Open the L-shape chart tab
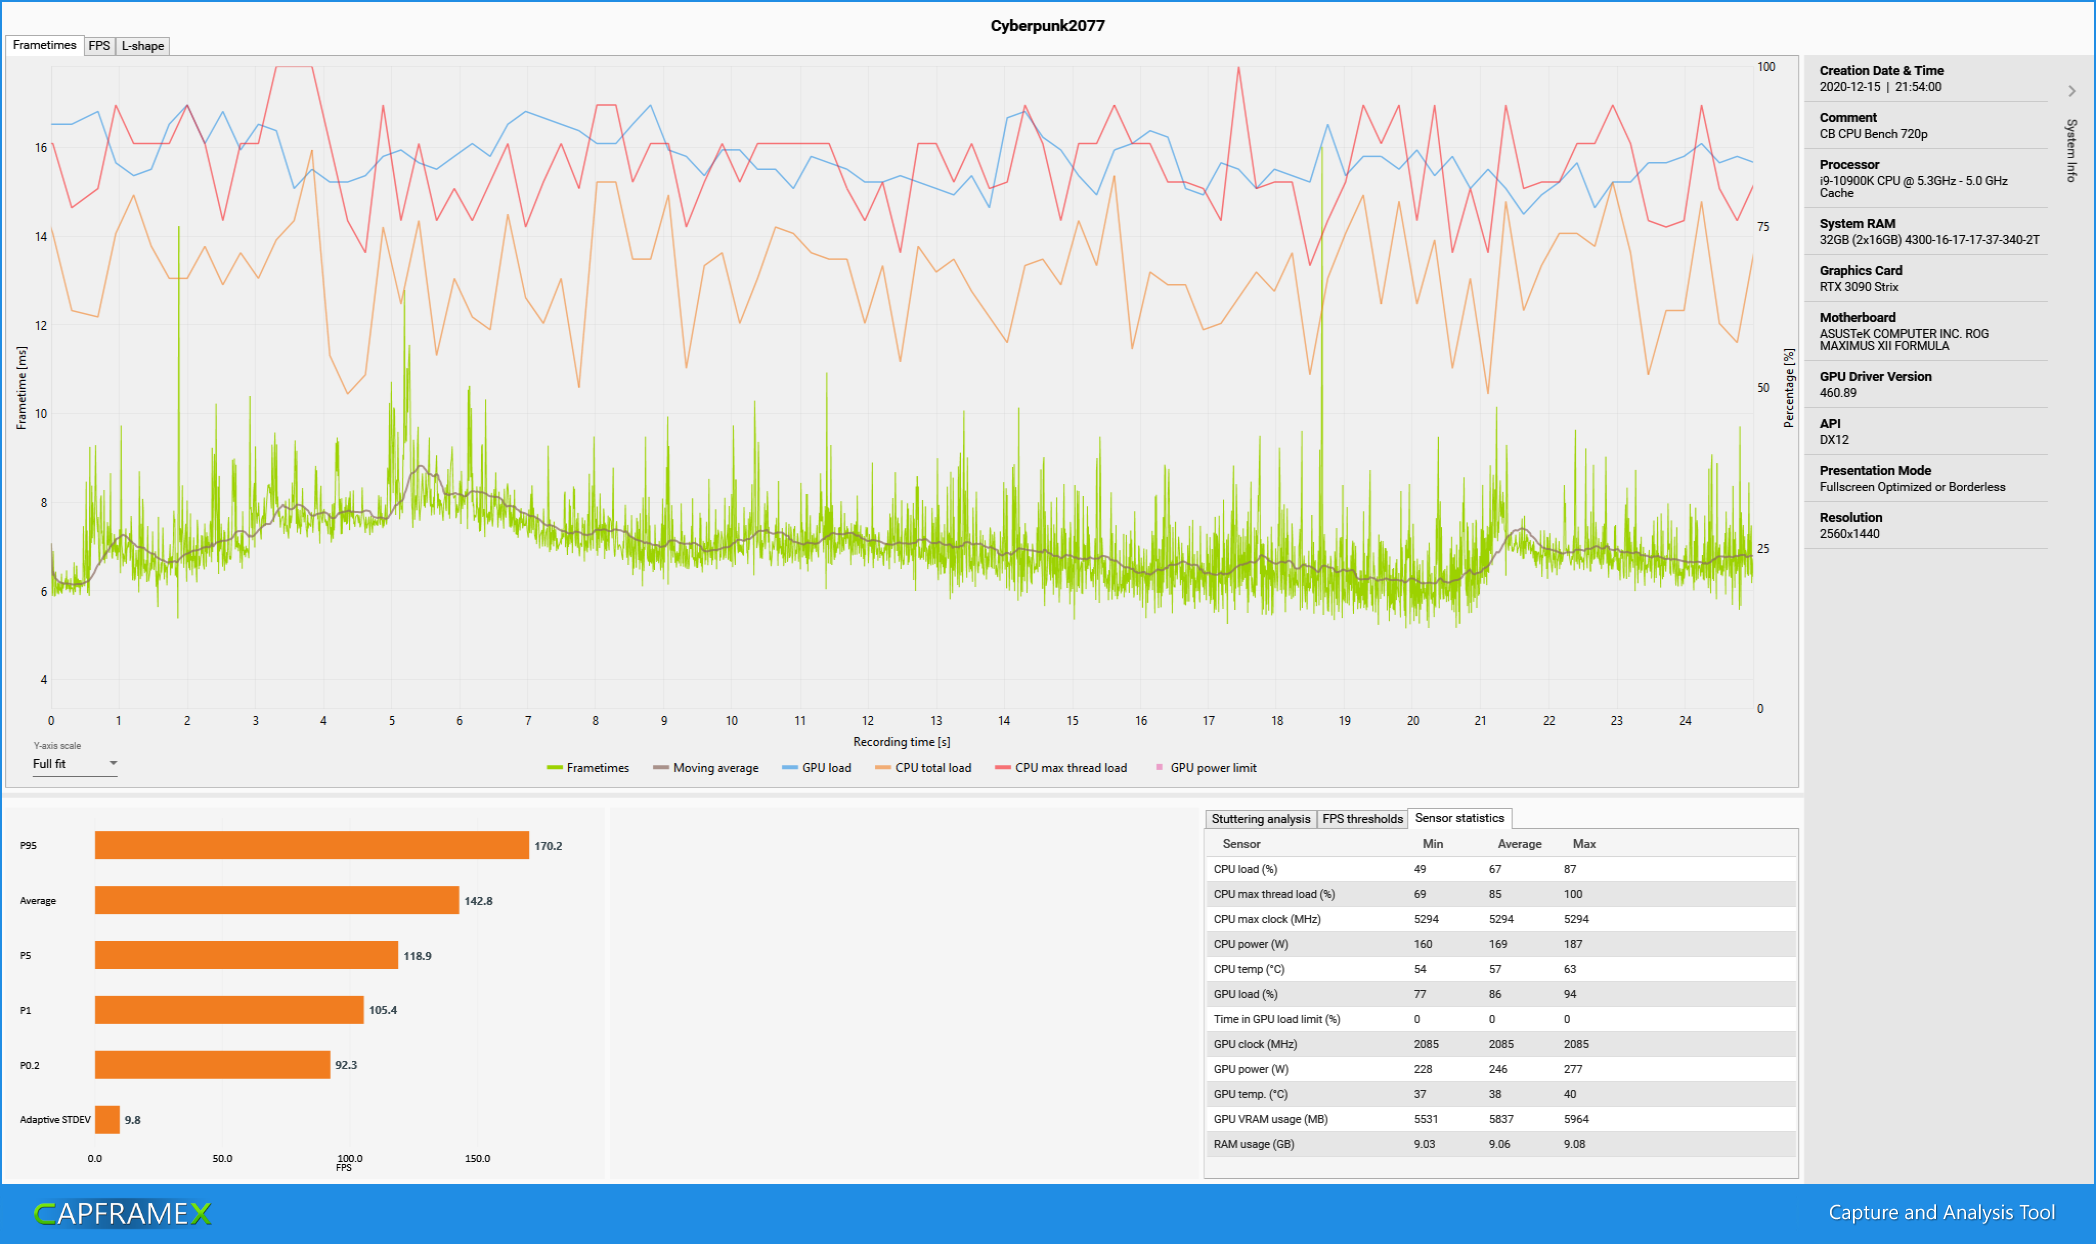 pos(143,46)
